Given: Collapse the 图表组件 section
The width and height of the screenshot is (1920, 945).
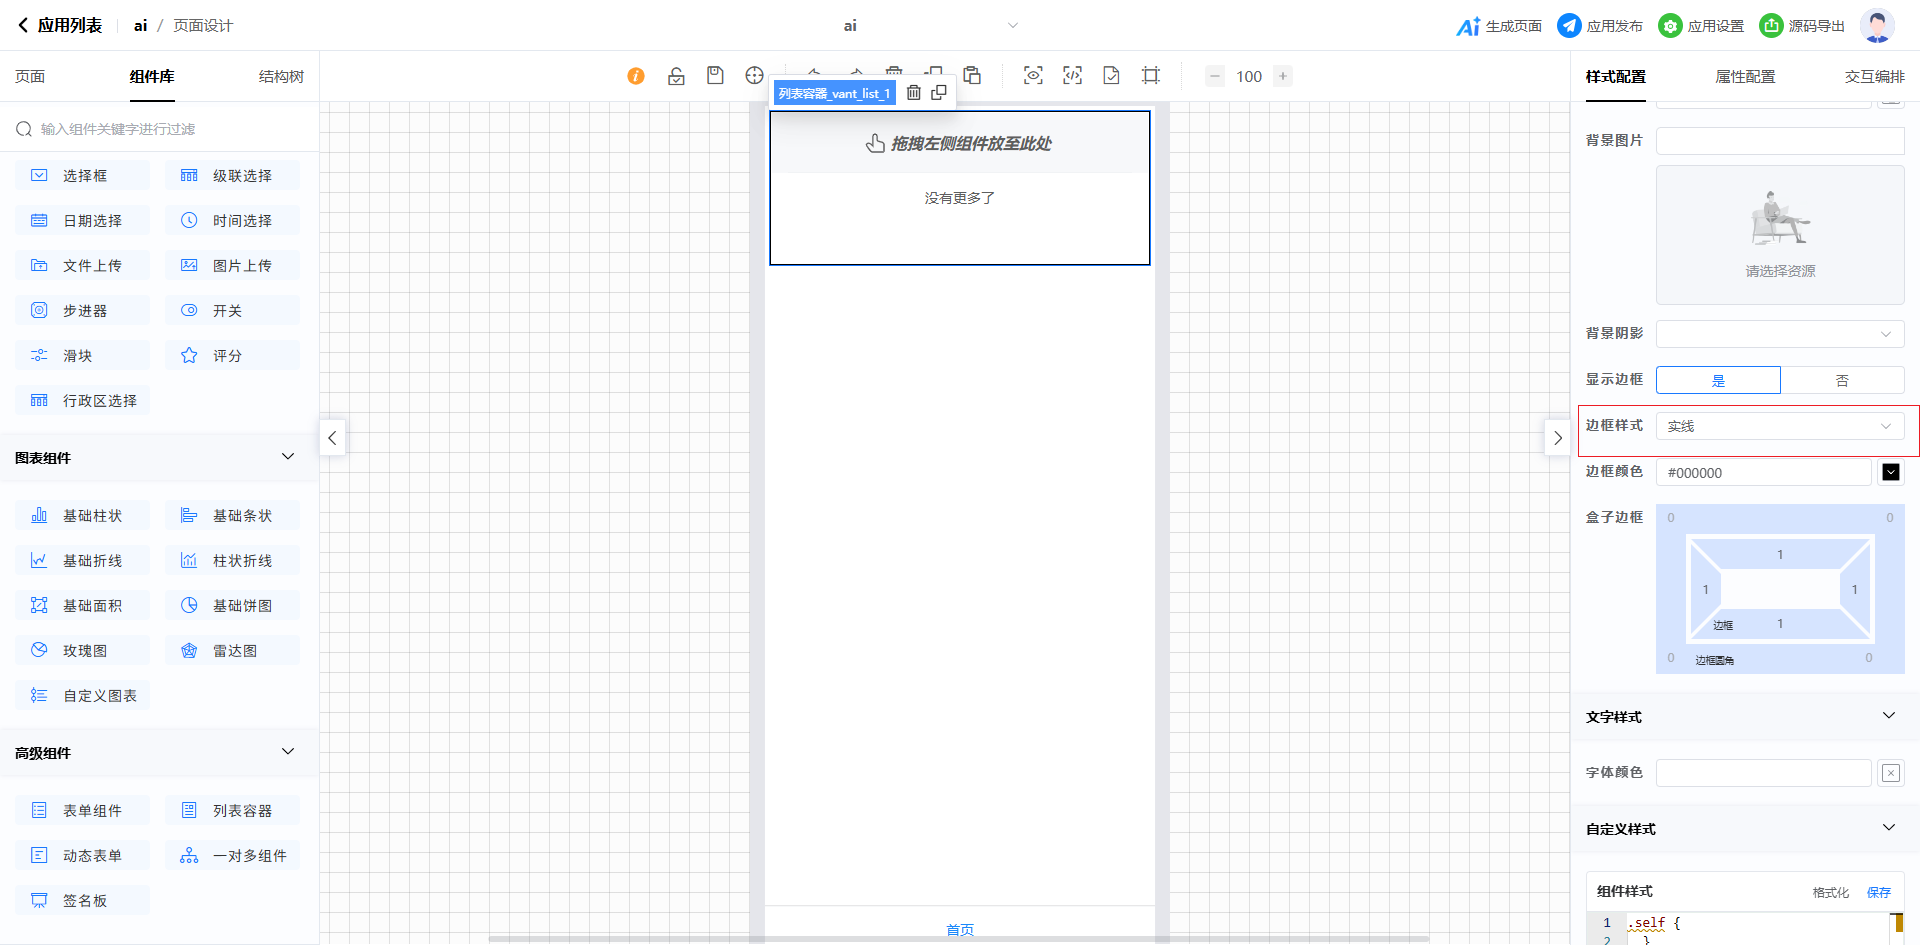Looking at the screenshot, I should [288, 457].
